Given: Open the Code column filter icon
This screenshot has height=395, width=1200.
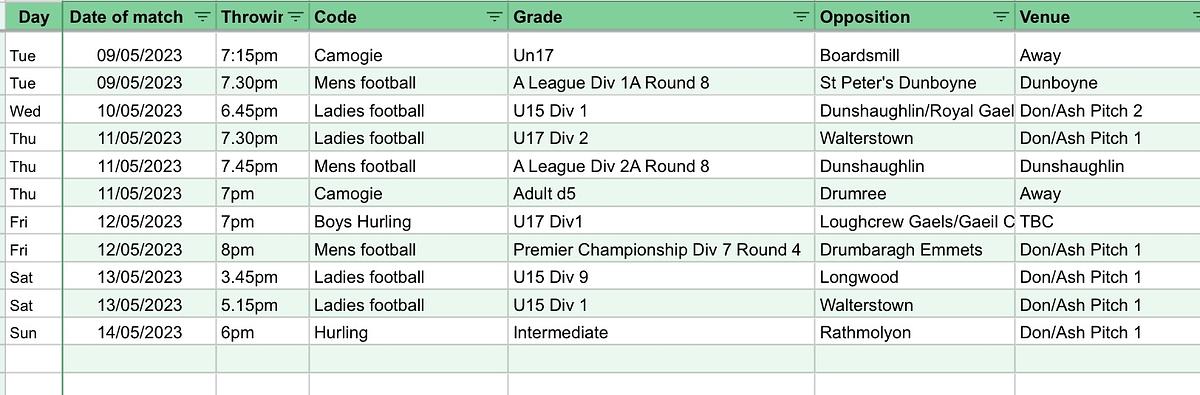Looking at the screenshot, I should click(494, 17).
